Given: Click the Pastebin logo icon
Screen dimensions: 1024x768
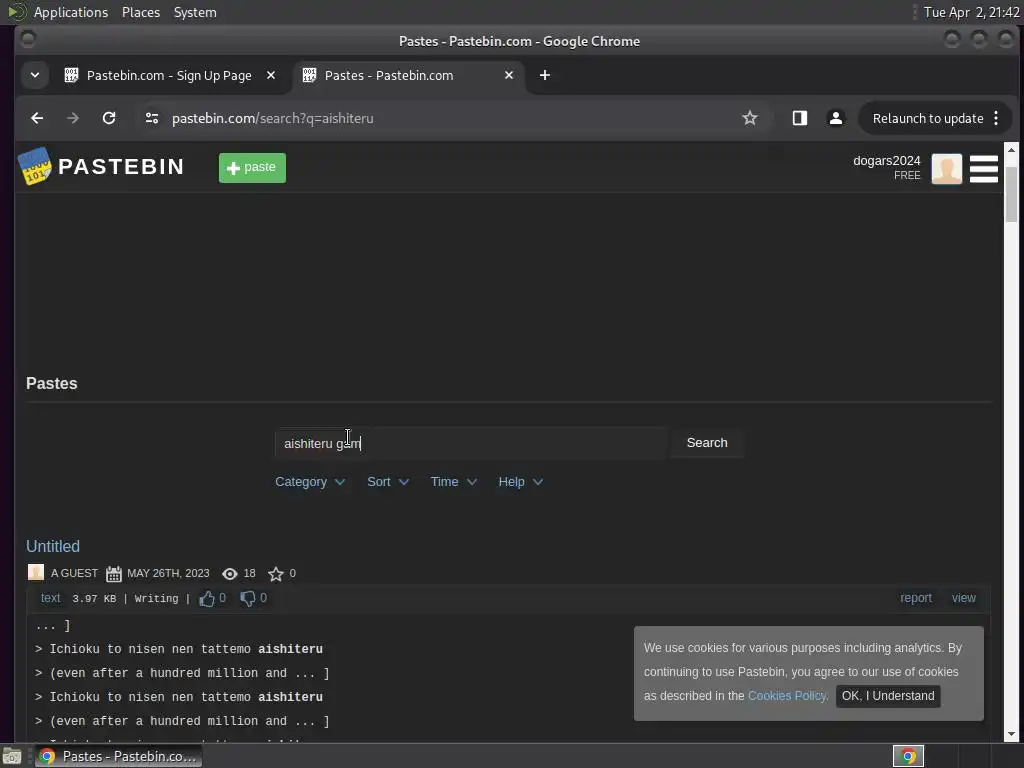Looking at the screenshot, I should pos(35,166).
